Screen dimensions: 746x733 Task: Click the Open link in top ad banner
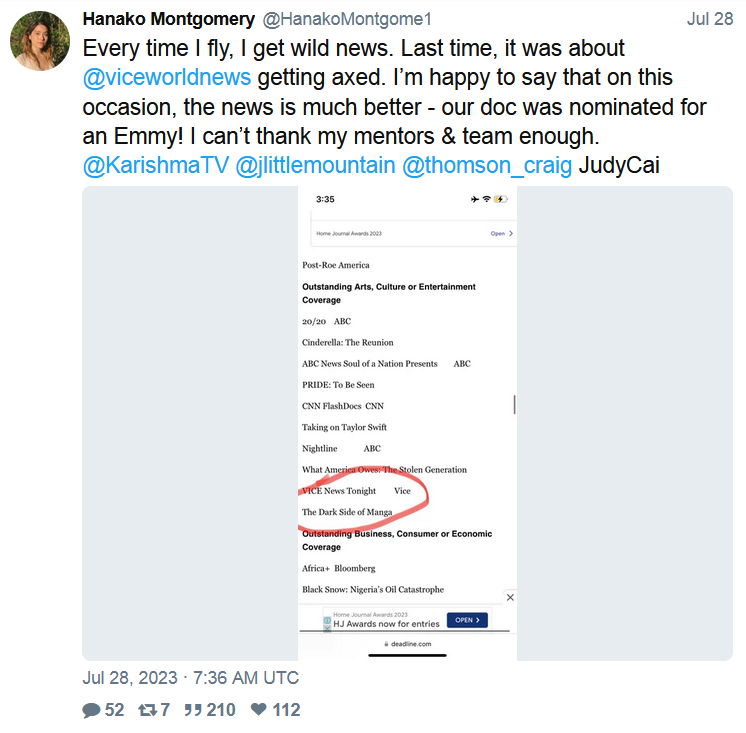pos(497,233)
